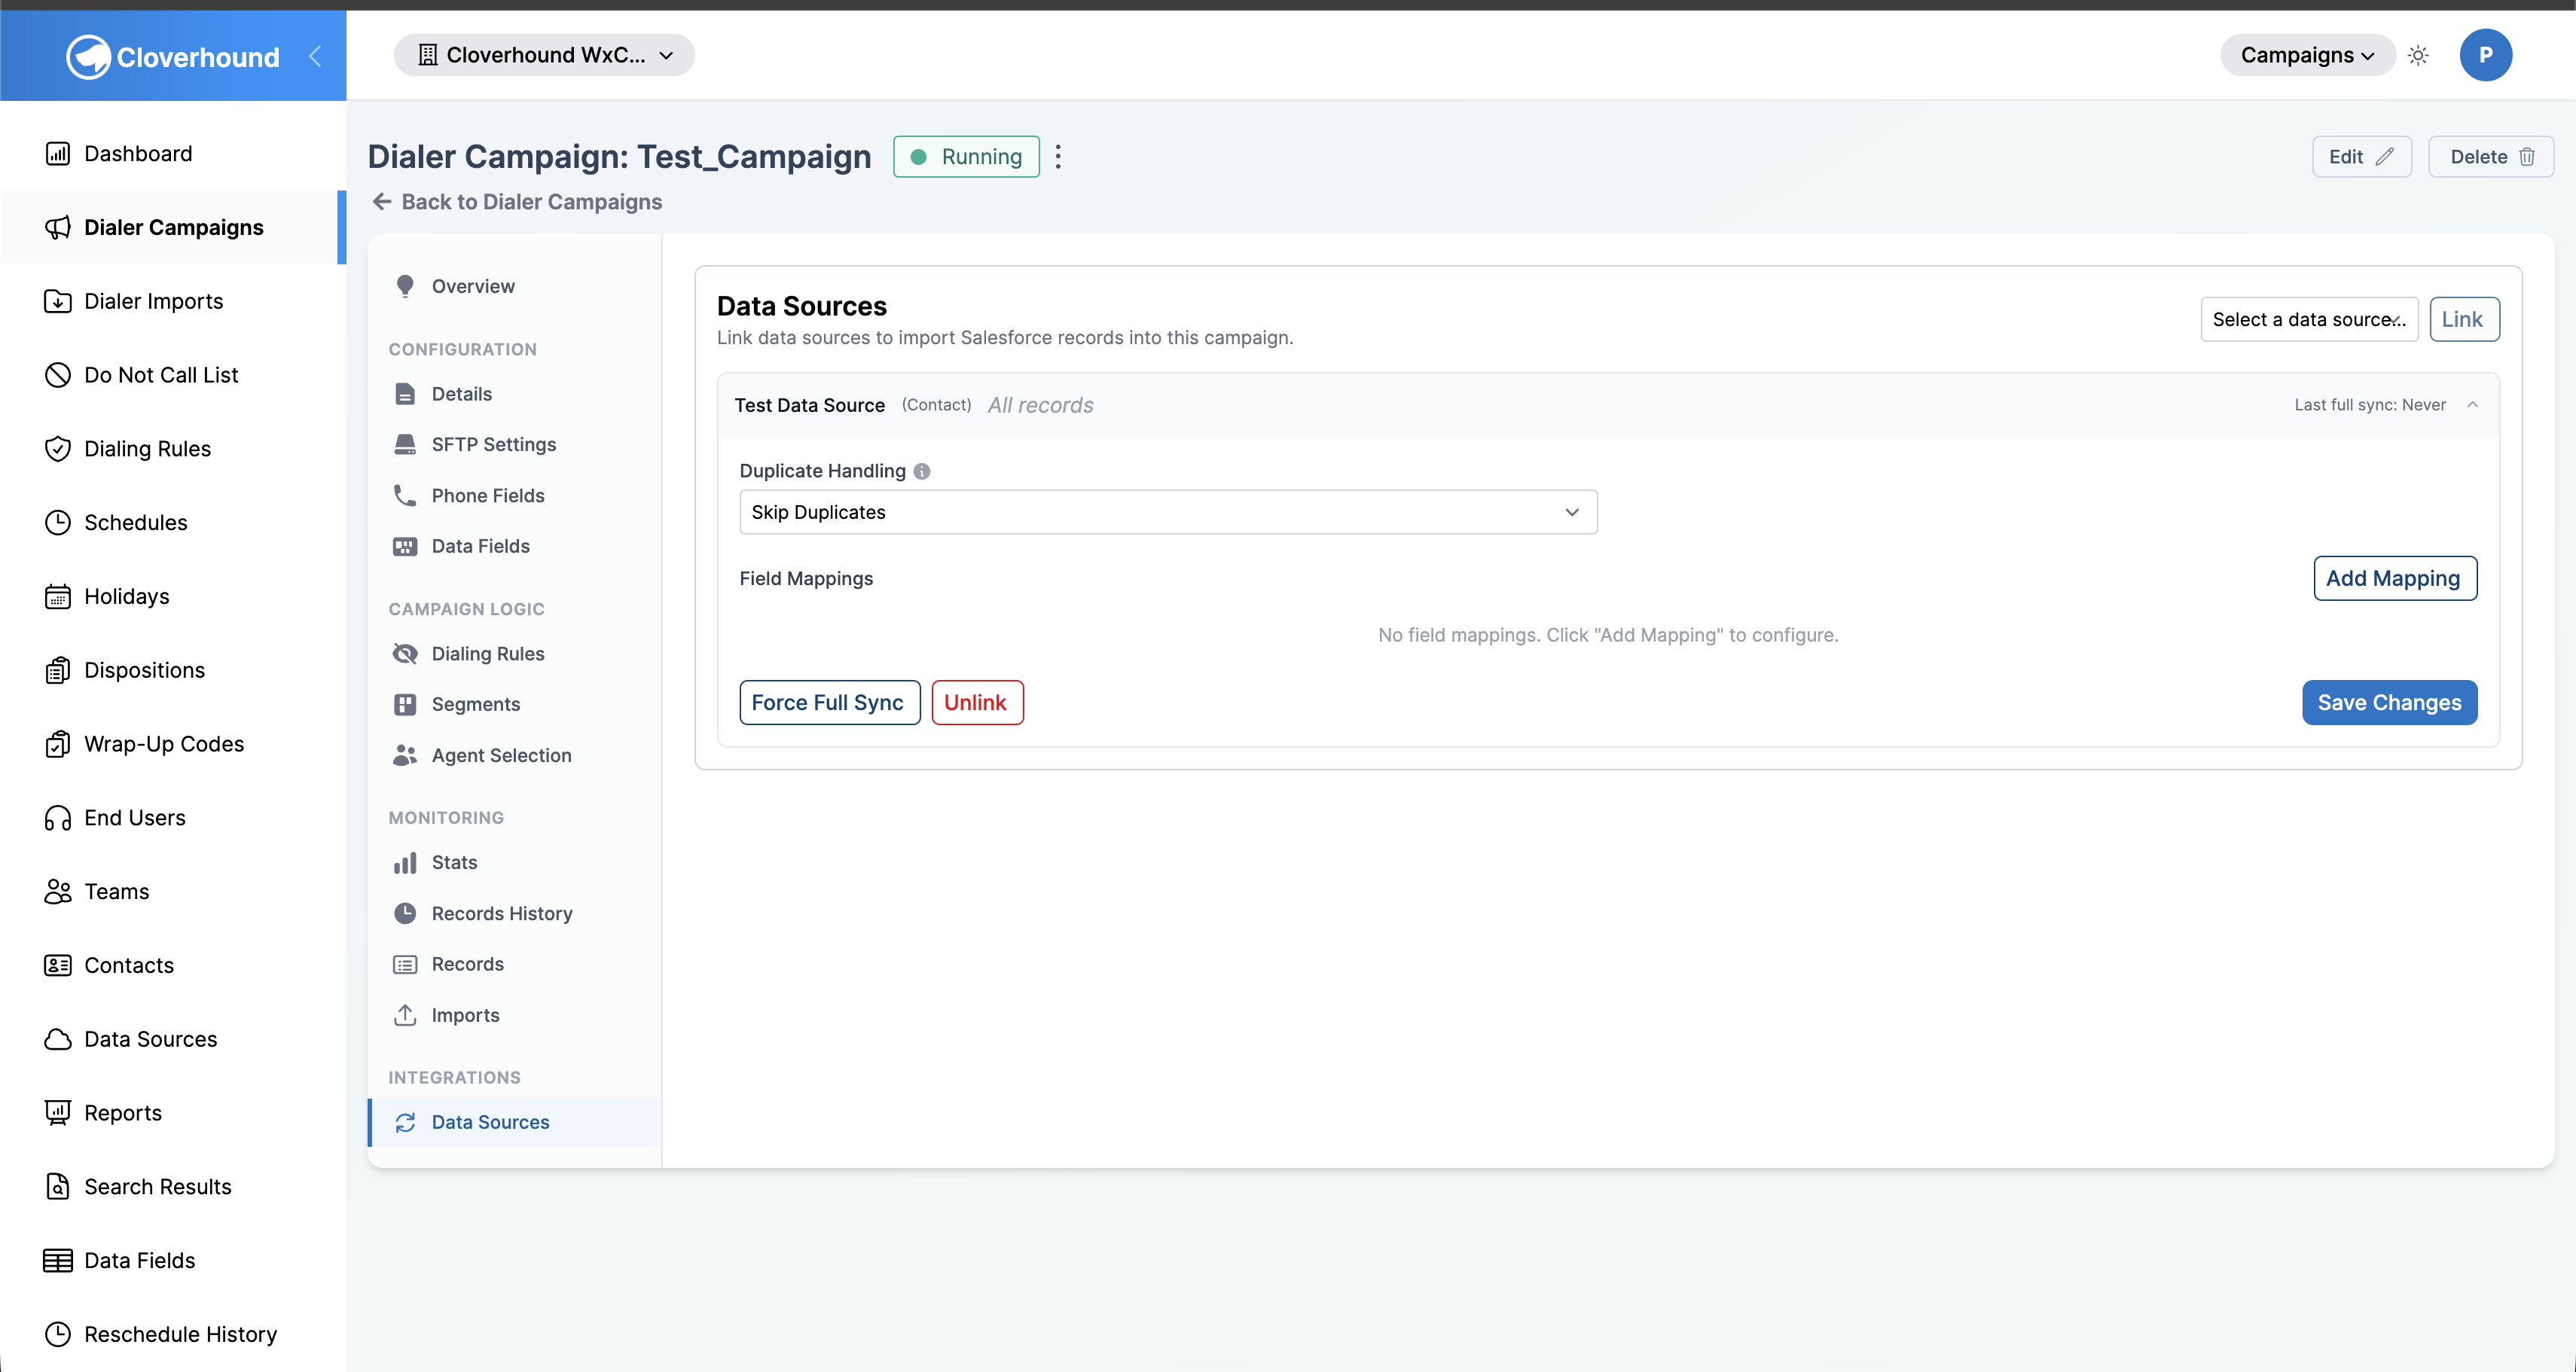This screenshot has width=2576, height=1372.
Task: Open Dialer Campaigns in the main sidebar
Action: (174, 227)
